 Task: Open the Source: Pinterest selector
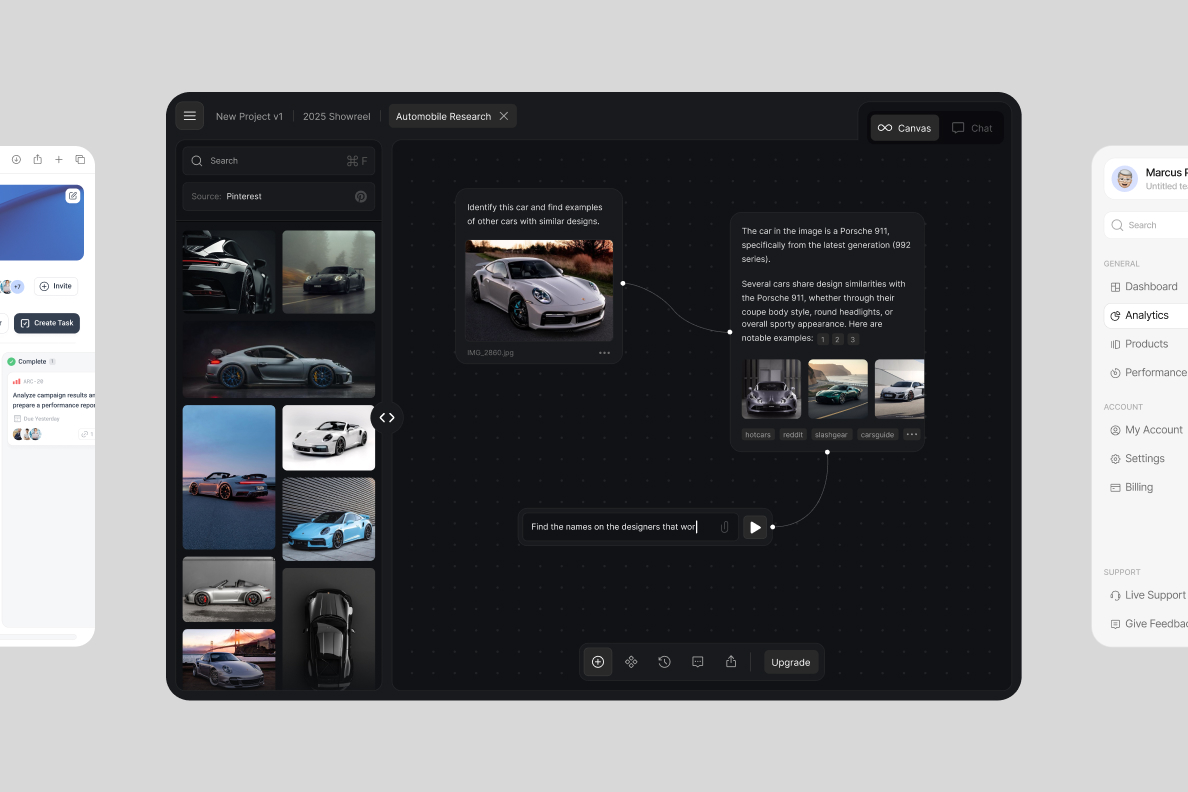(x=279, y=196)
